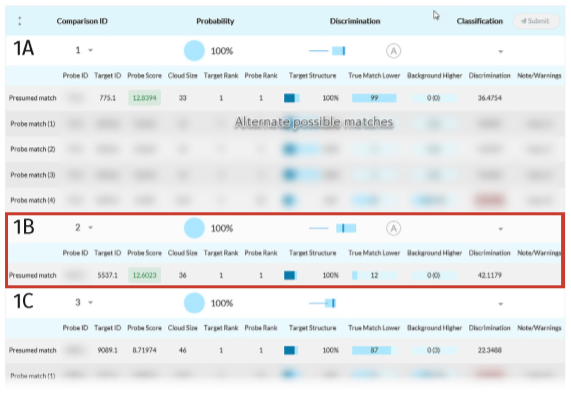Click discrimination value 36.4754
This screenshot has width=571, height=397.
pyautogui.click(x=489, y=98)
